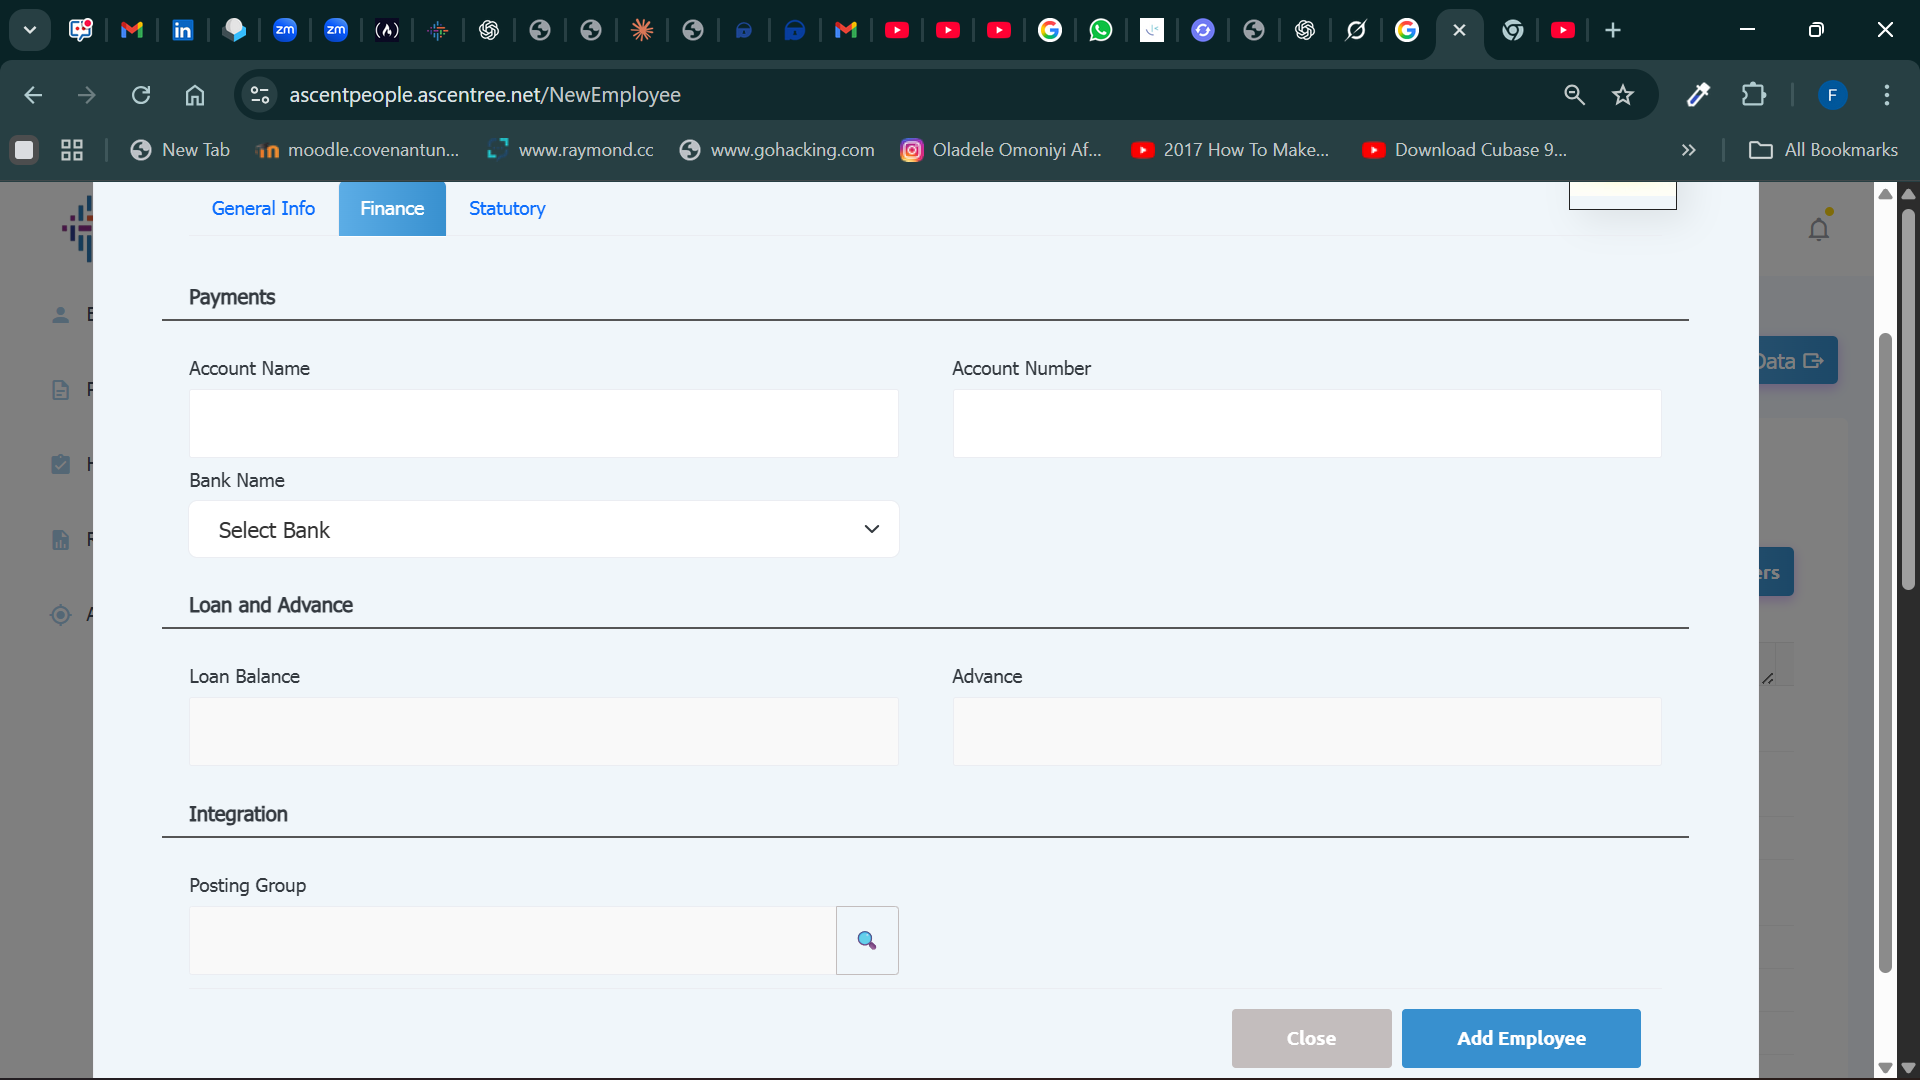Open the Select Bank dropdown
Screen dimensions: 1920x1080
543,530
